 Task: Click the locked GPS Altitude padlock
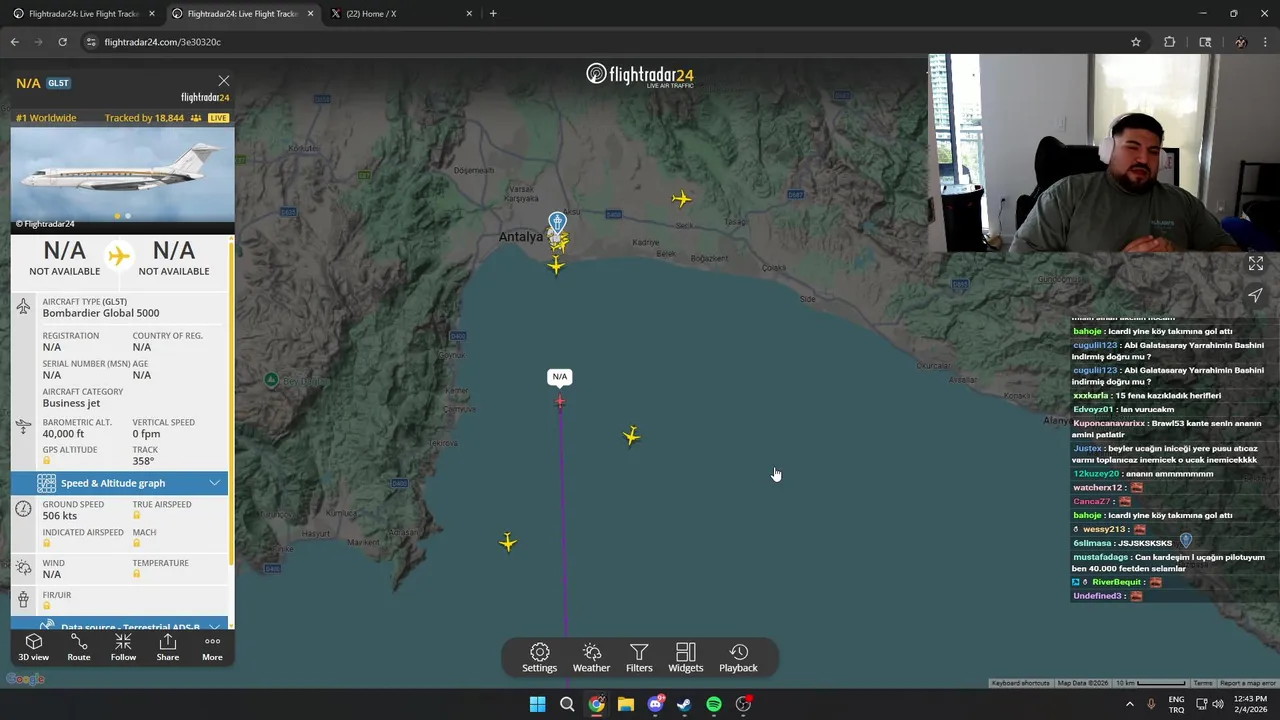[46, 461]
